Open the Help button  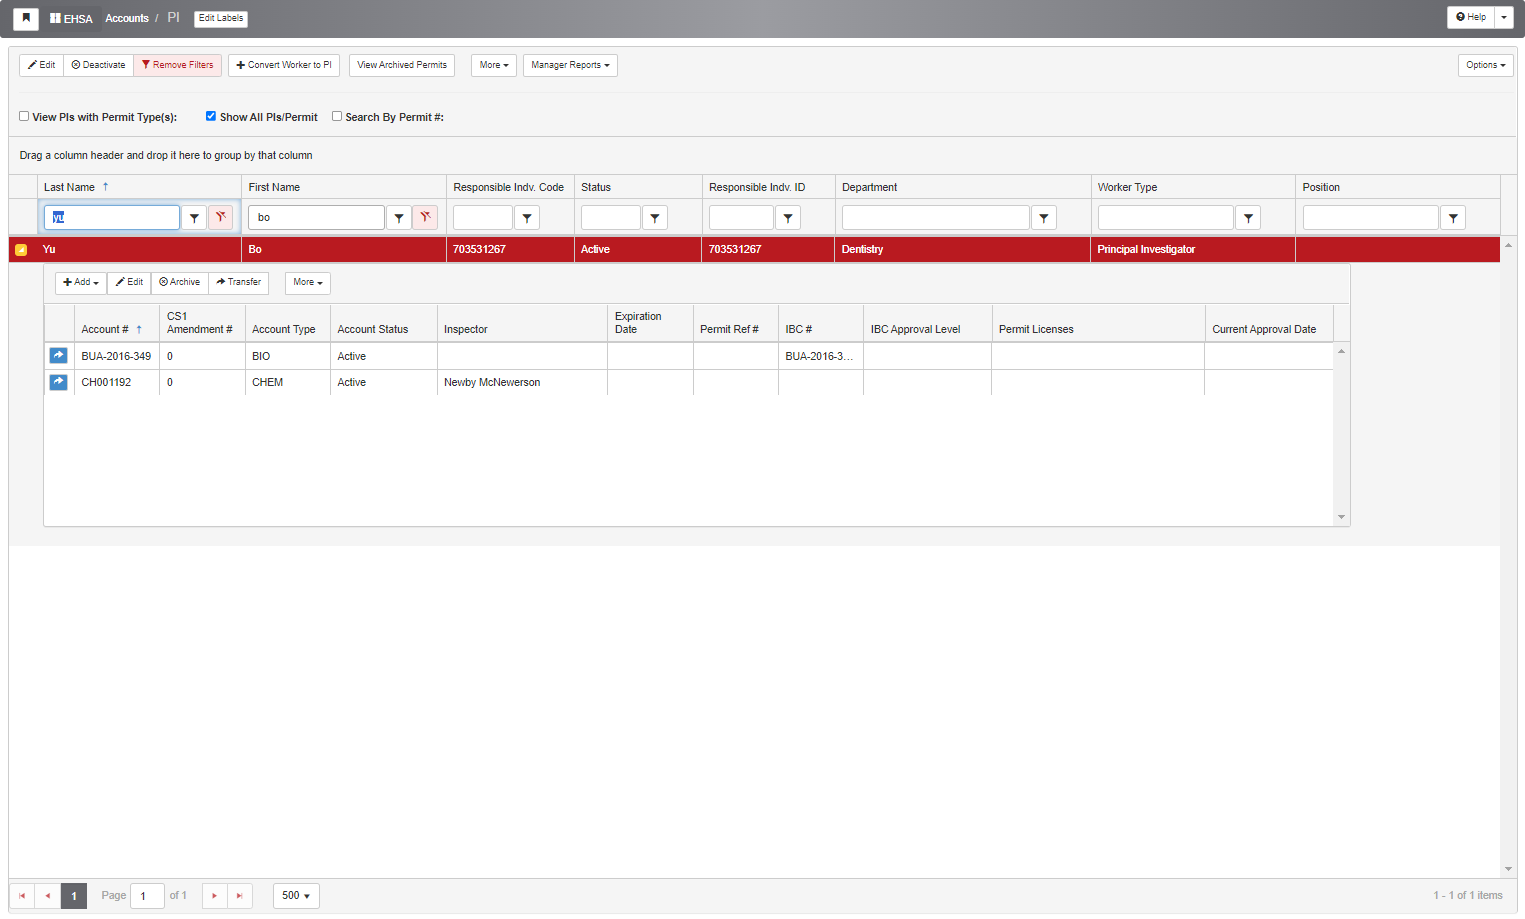pos(1471,17)
